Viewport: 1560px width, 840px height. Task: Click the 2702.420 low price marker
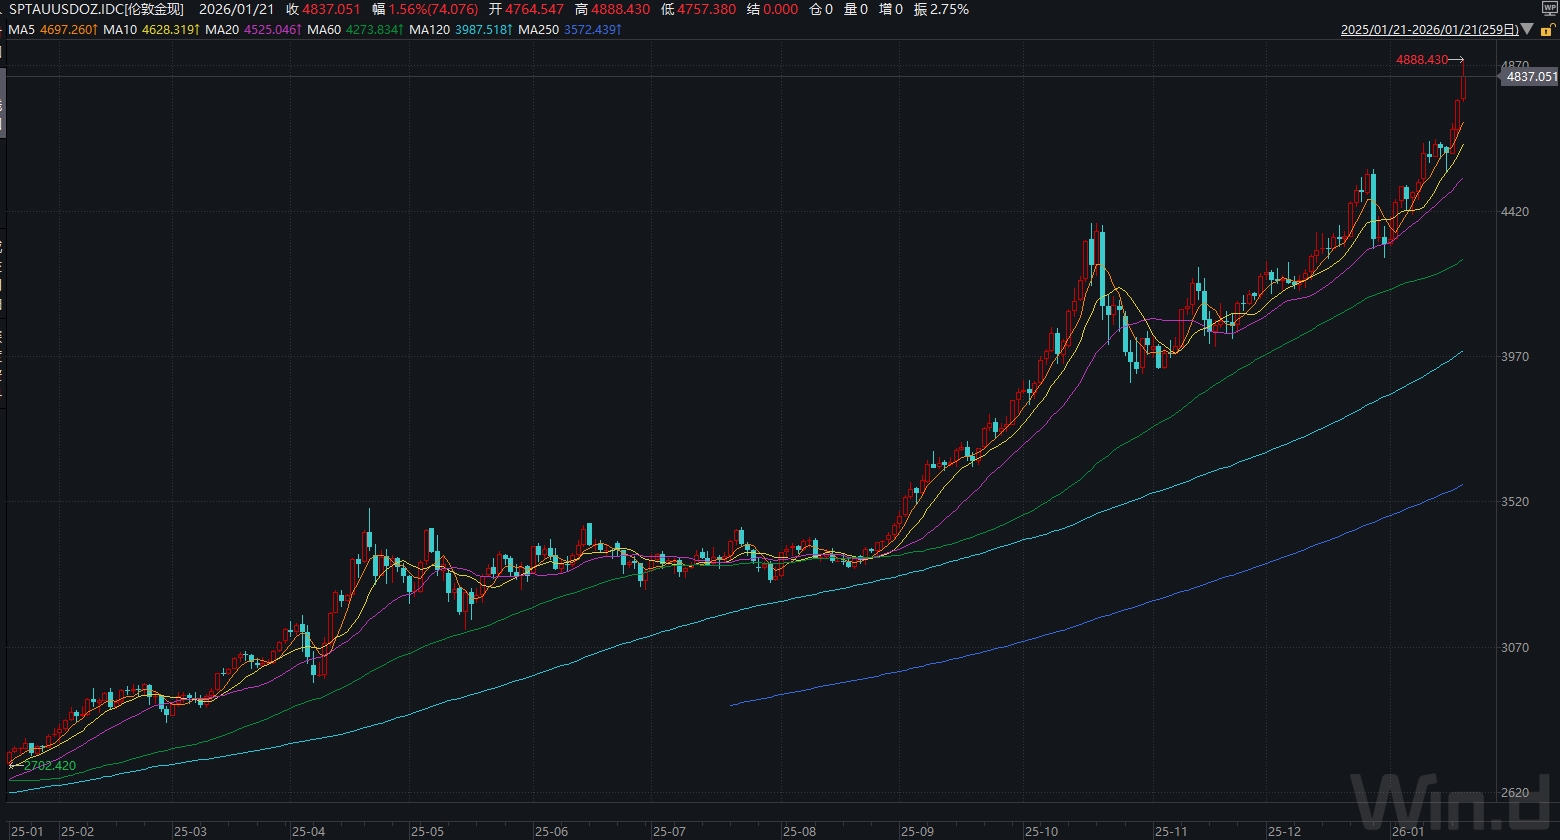(x=49, y=766)
